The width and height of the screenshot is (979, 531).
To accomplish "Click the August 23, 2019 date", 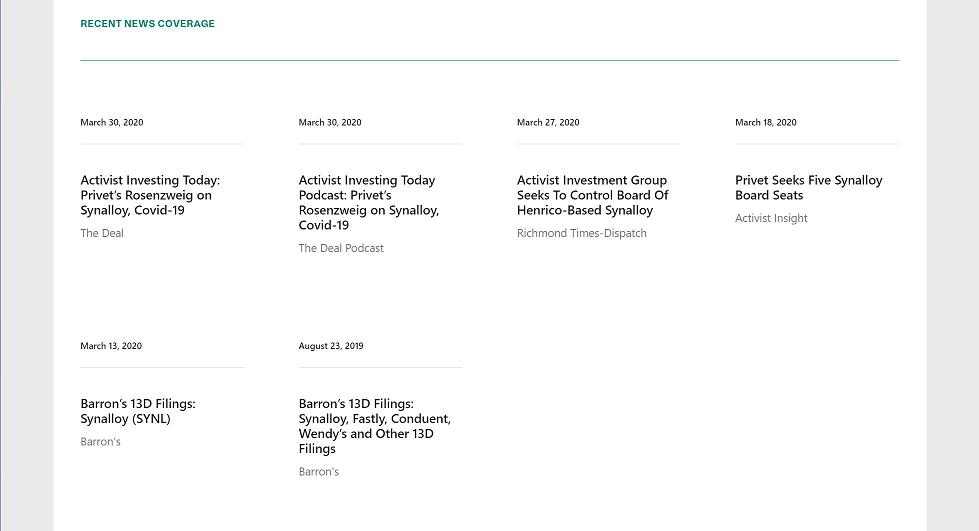I will click(331, 346).
